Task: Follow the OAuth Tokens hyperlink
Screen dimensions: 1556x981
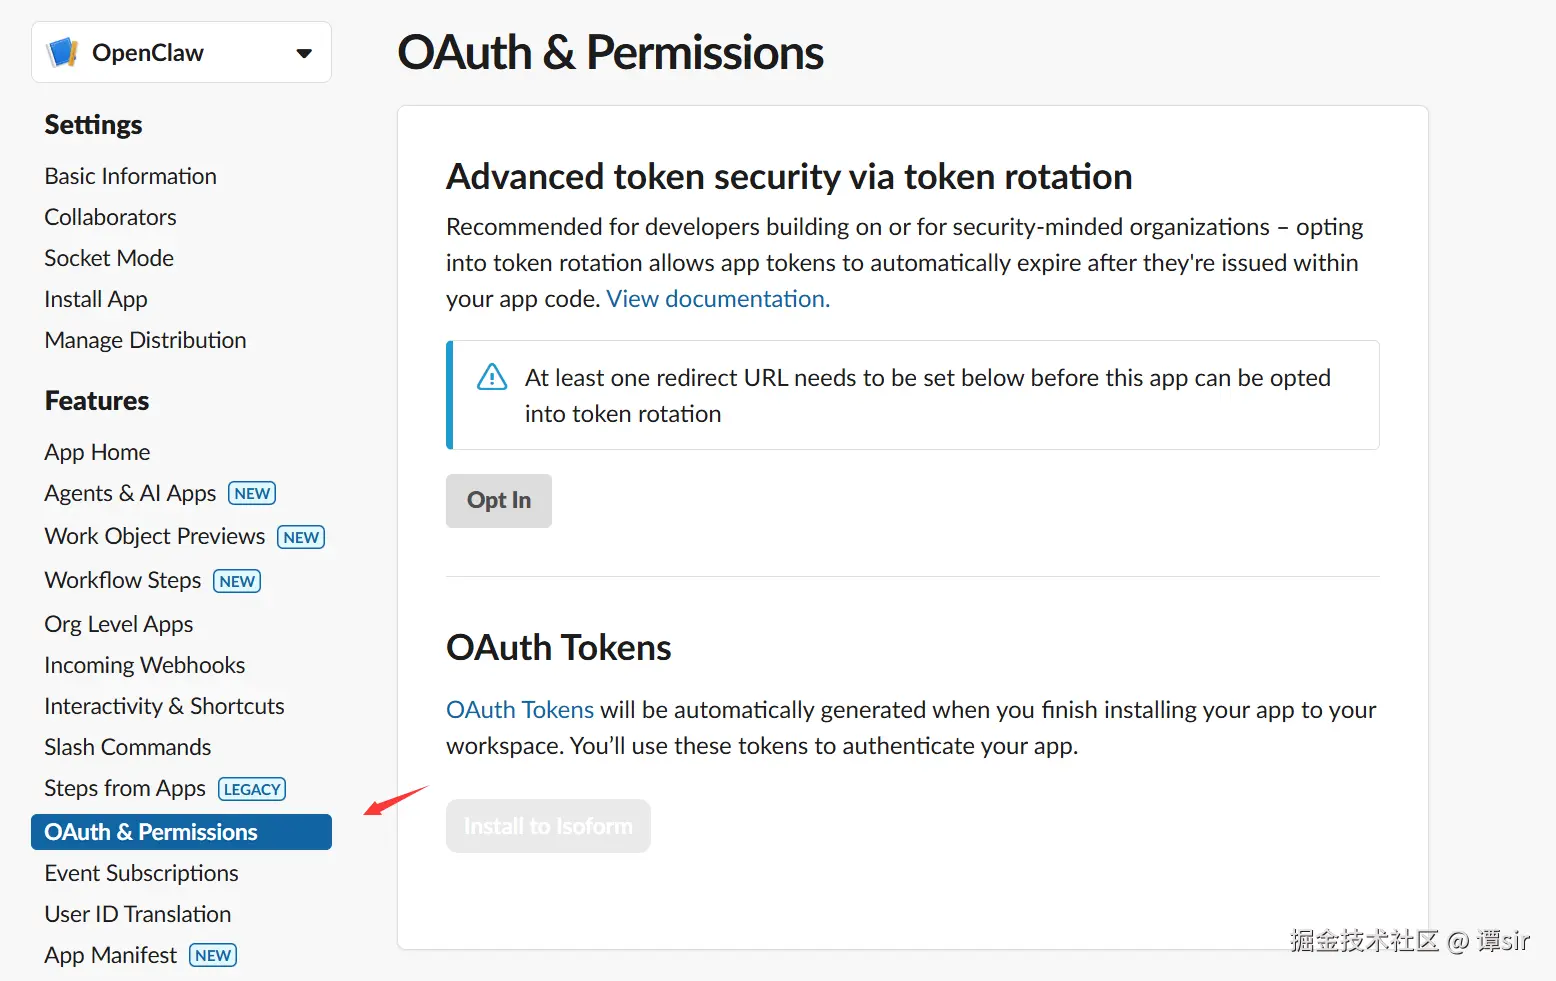Action: click(520, 710)
